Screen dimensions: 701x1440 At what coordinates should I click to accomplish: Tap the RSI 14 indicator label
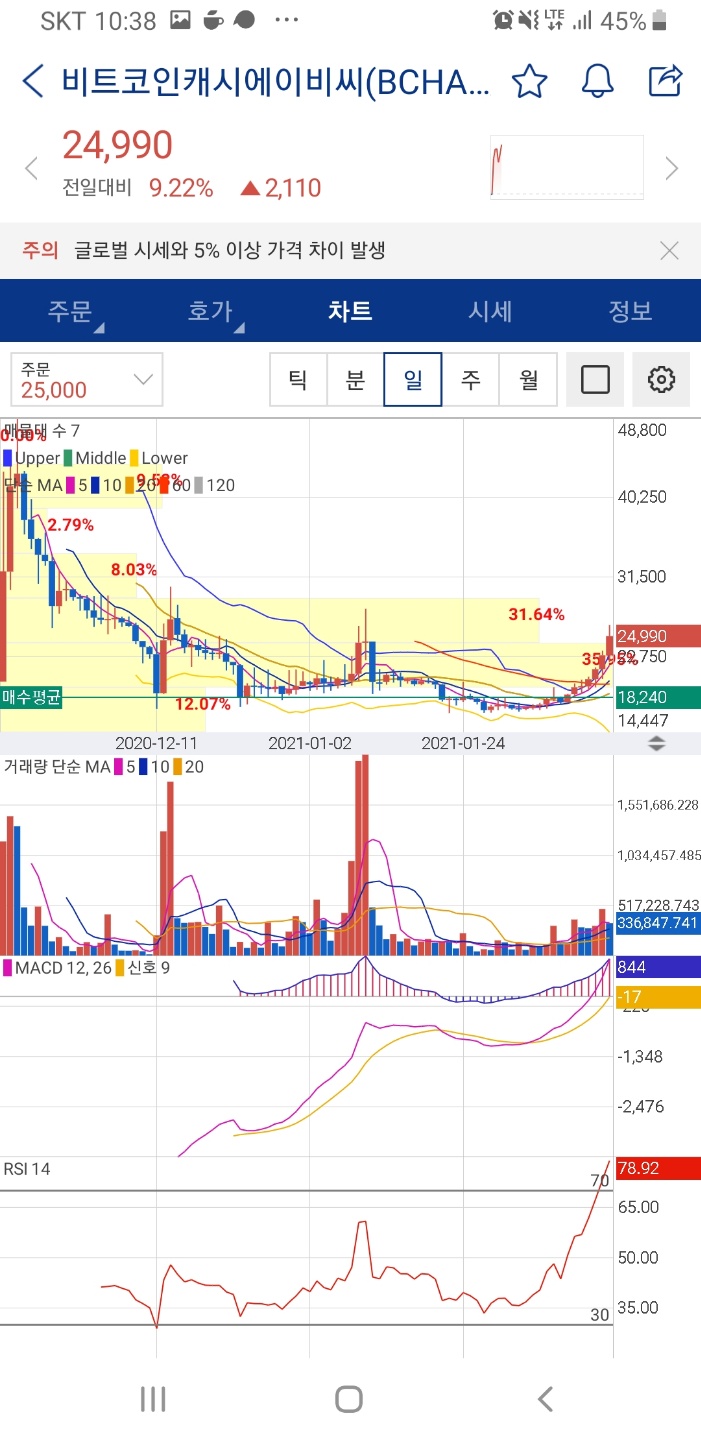27,1168
